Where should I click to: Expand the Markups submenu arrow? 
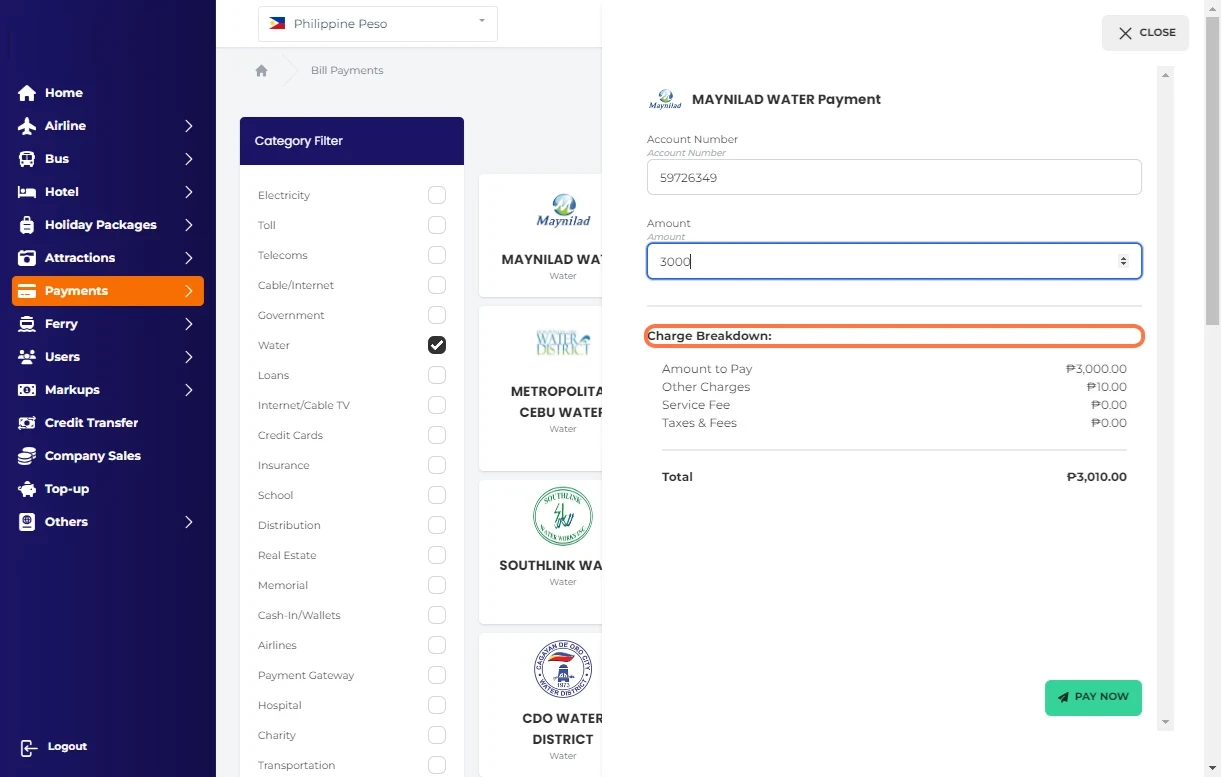coord(188,390)
